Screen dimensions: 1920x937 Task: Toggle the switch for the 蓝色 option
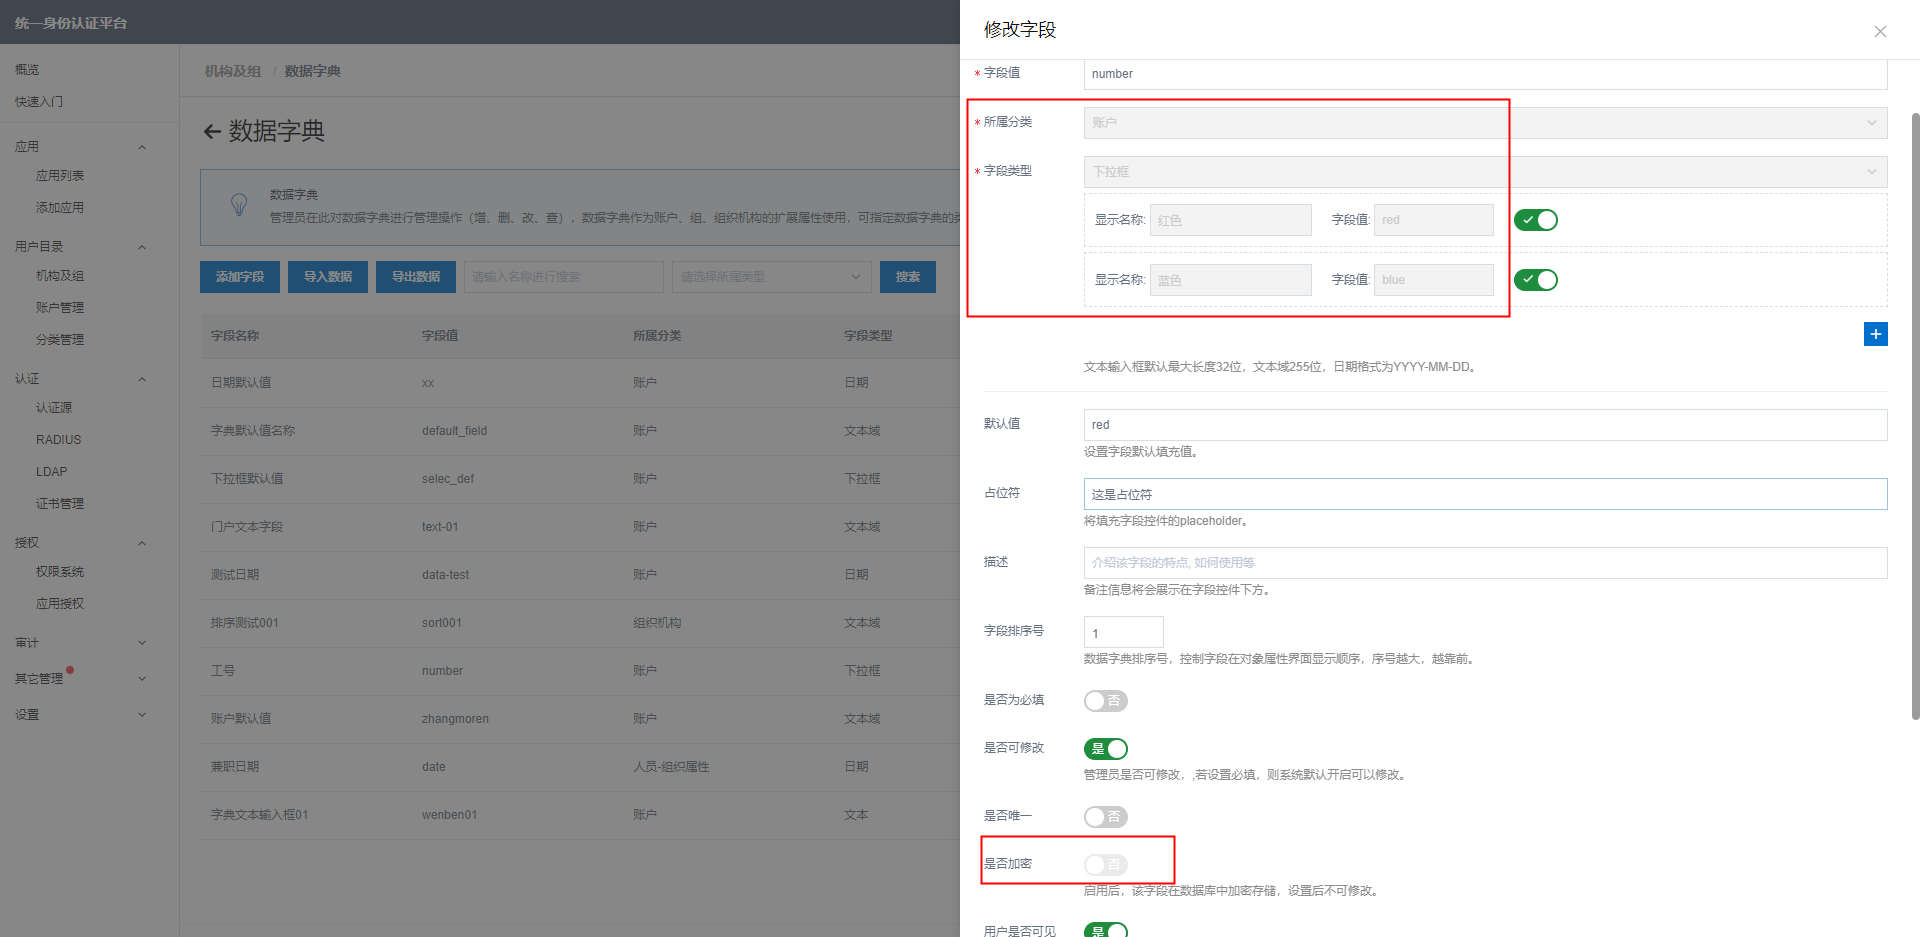coord(1535,280)
